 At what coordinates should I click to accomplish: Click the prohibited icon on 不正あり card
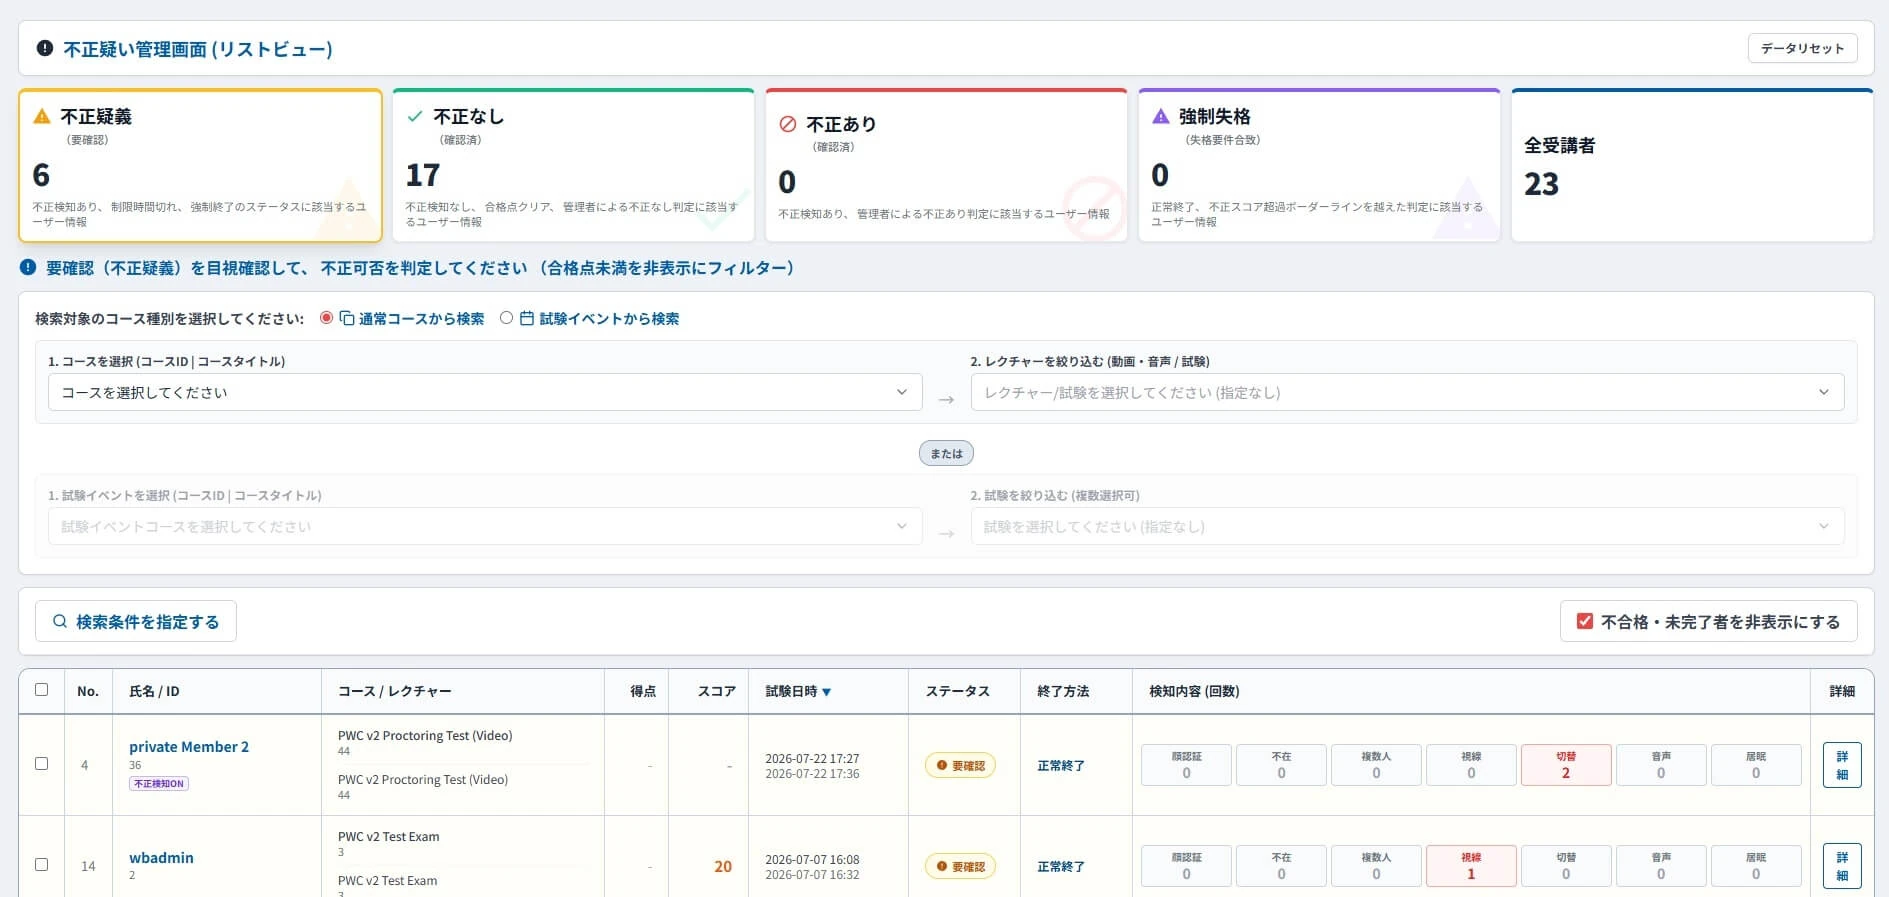(788, 124)
